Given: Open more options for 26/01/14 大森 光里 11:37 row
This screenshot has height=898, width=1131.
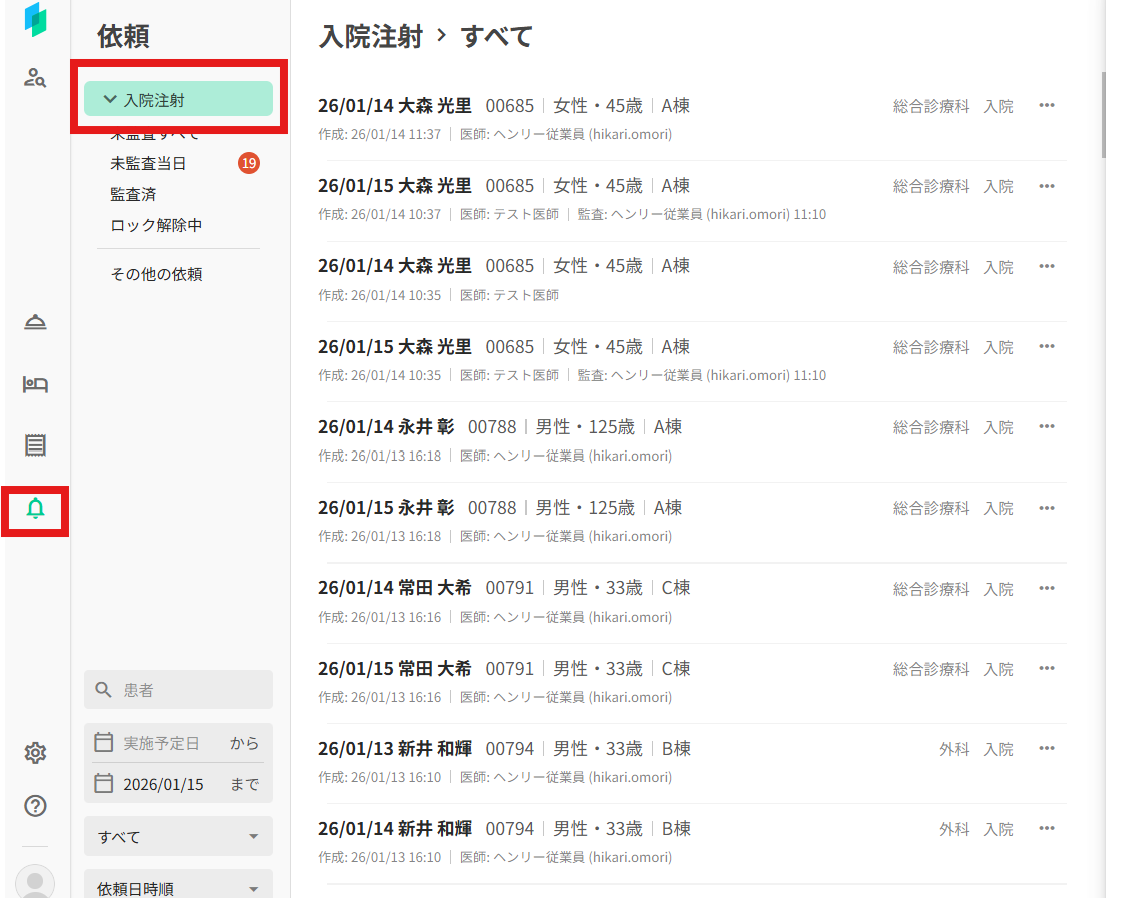Looking at the screenshot, I should pos(1047,105).
